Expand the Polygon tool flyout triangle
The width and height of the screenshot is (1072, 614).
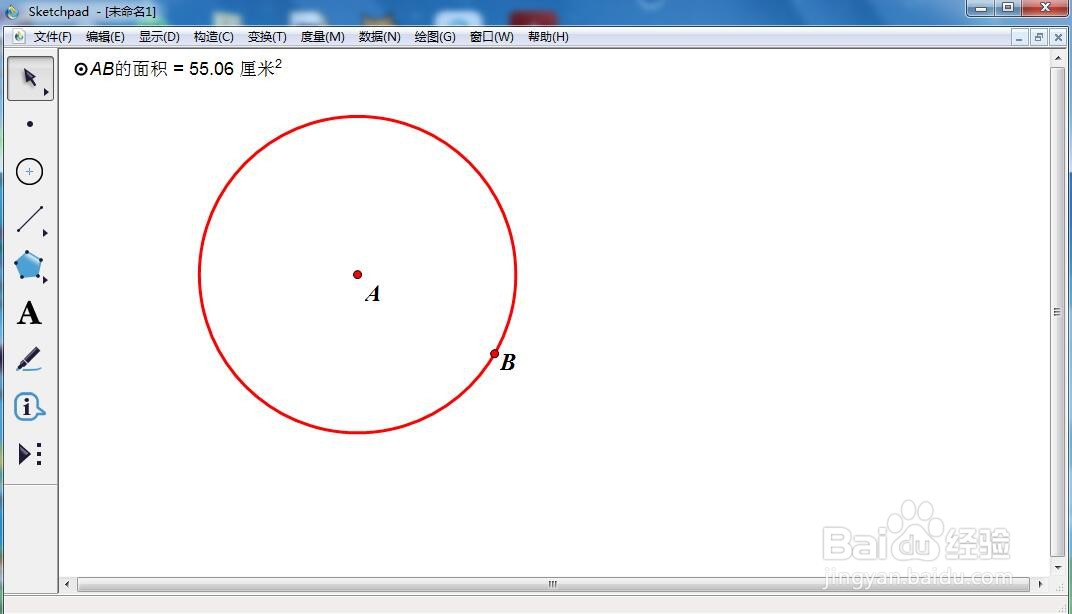click(45, 280)
